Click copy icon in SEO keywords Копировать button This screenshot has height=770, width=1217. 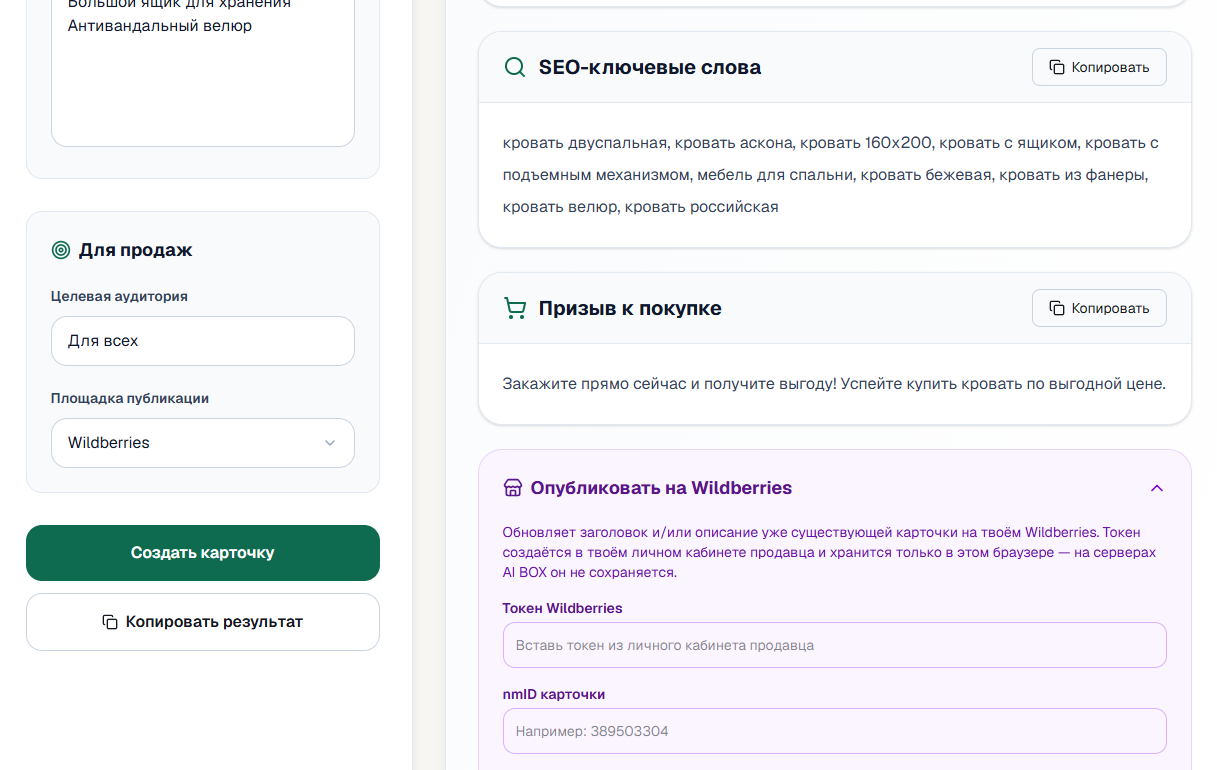pyautogui.click(x=1057, y=67)
